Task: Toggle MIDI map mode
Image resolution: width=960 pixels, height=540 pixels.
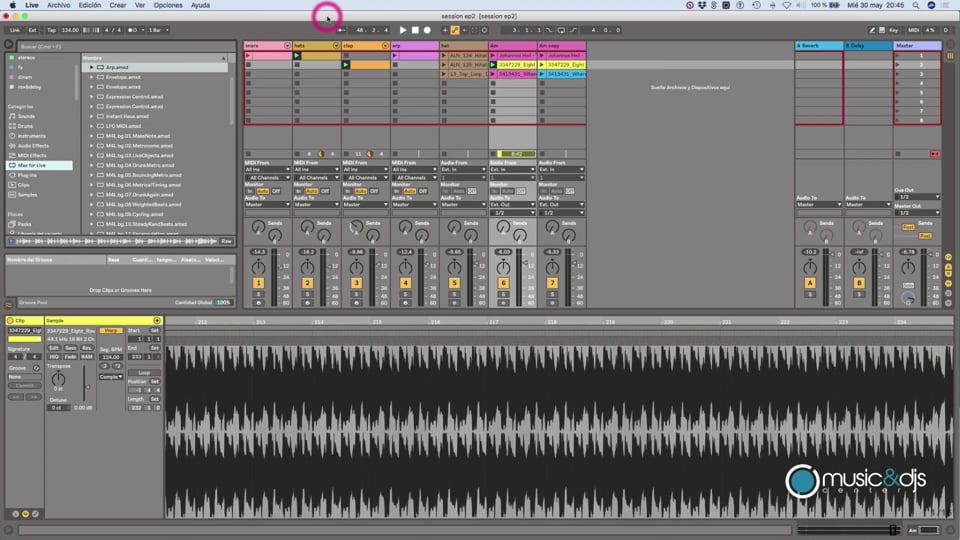Action: click(x=913, y=29)
